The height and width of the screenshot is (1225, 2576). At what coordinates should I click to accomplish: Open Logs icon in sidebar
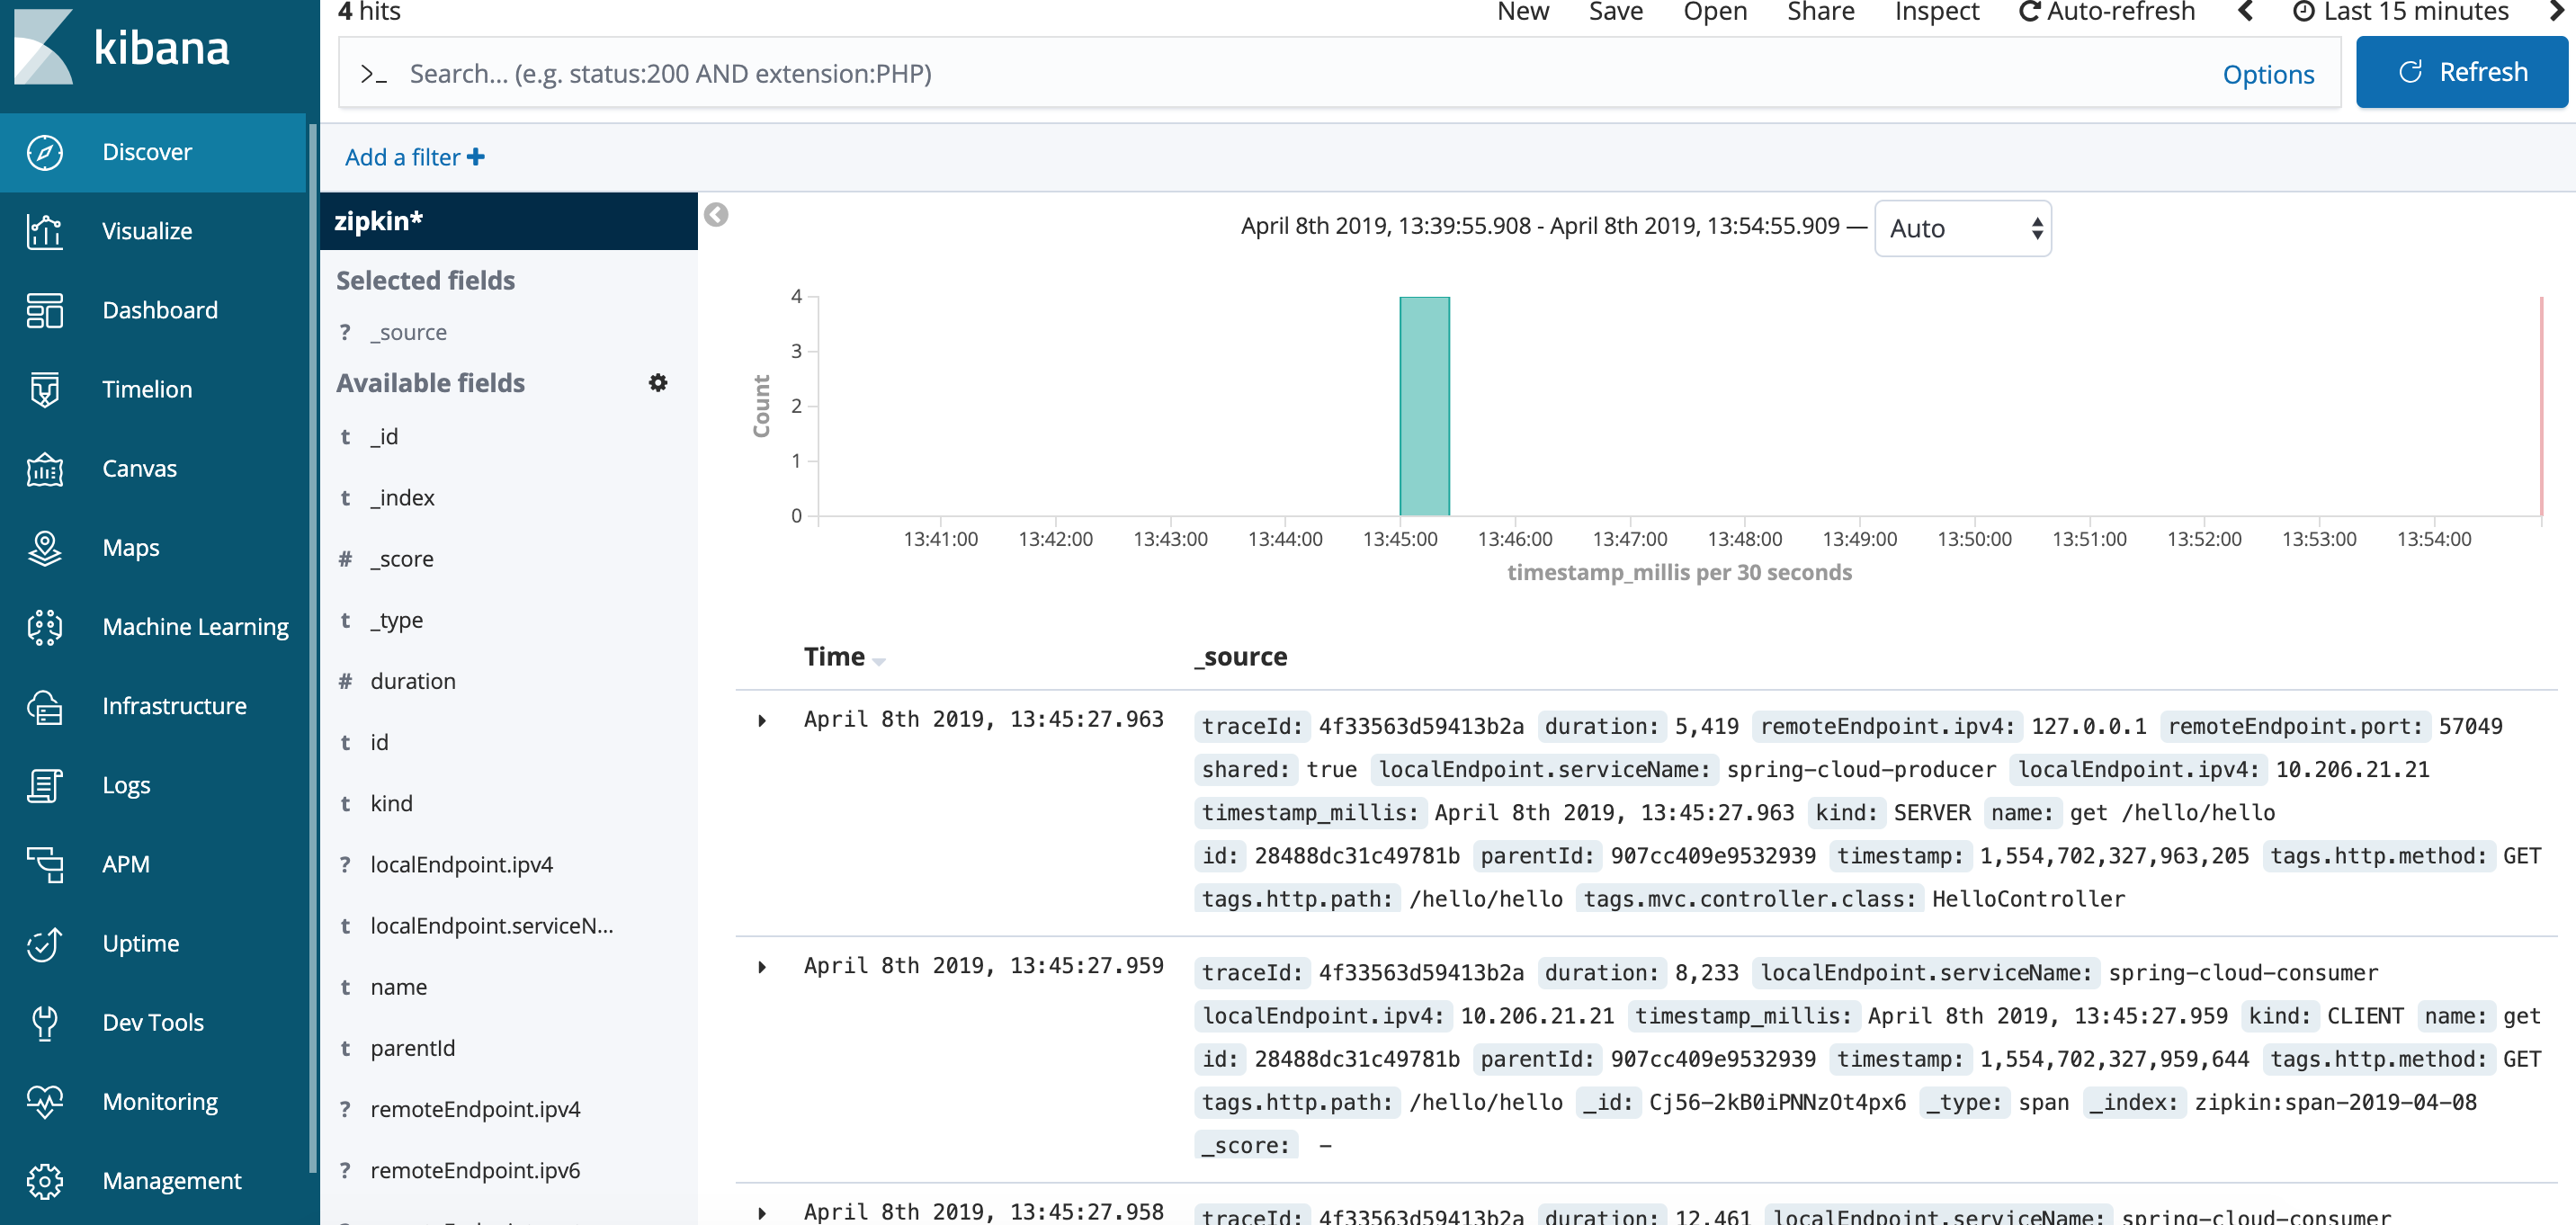tap(45, 785)
